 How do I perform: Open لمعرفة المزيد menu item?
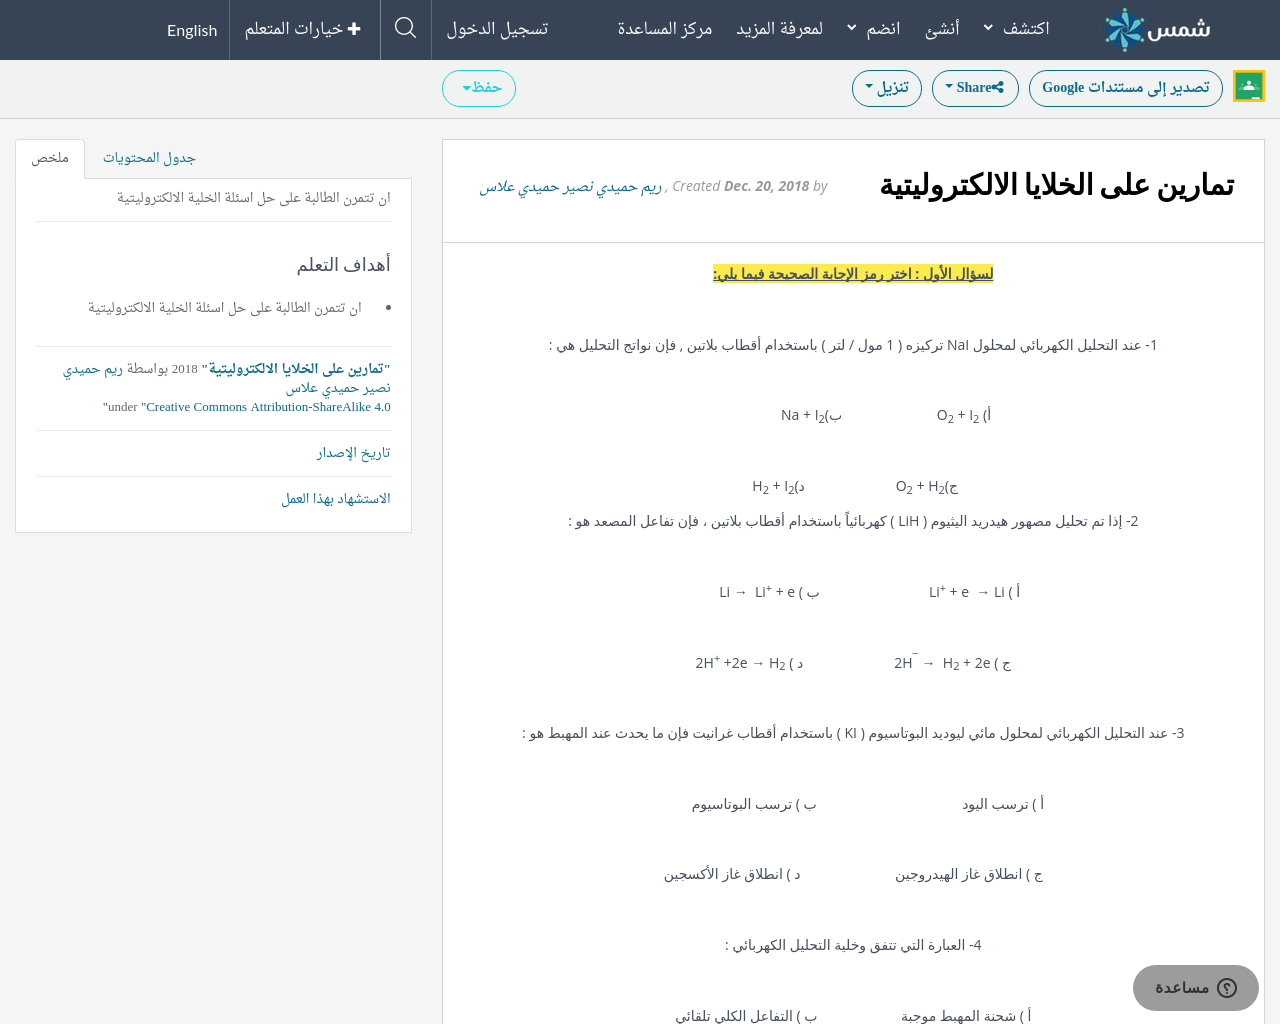click(x=779, y=28)
